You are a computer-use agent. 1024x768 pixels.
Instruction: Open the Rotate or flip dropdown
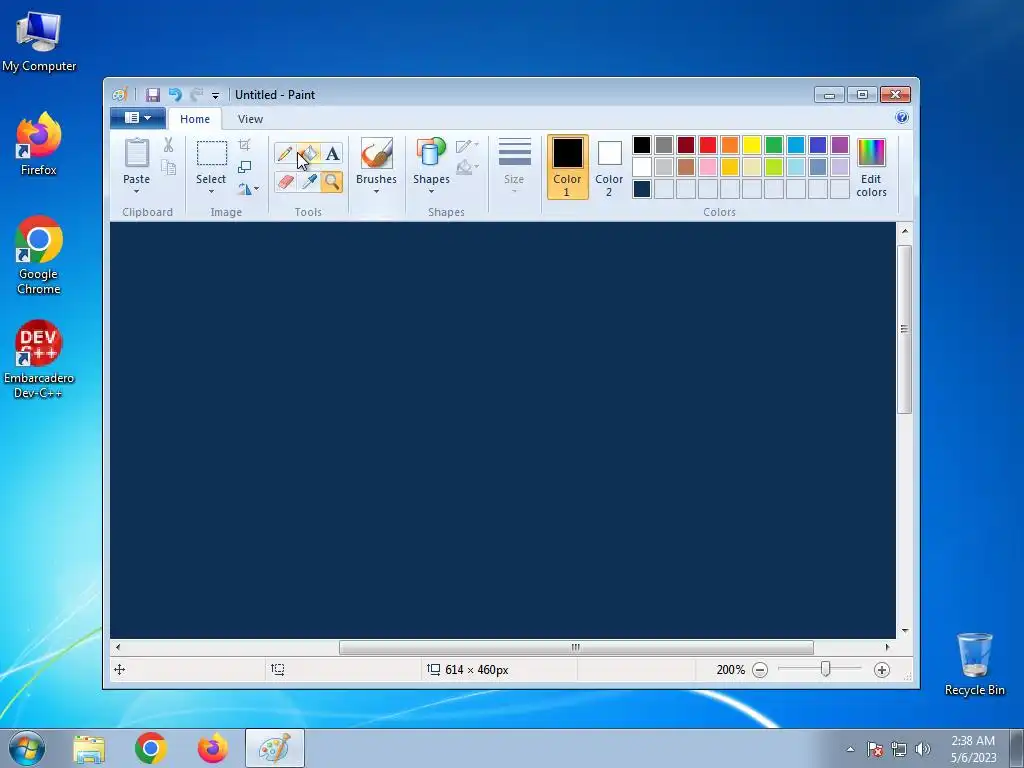tap(248, 189)
